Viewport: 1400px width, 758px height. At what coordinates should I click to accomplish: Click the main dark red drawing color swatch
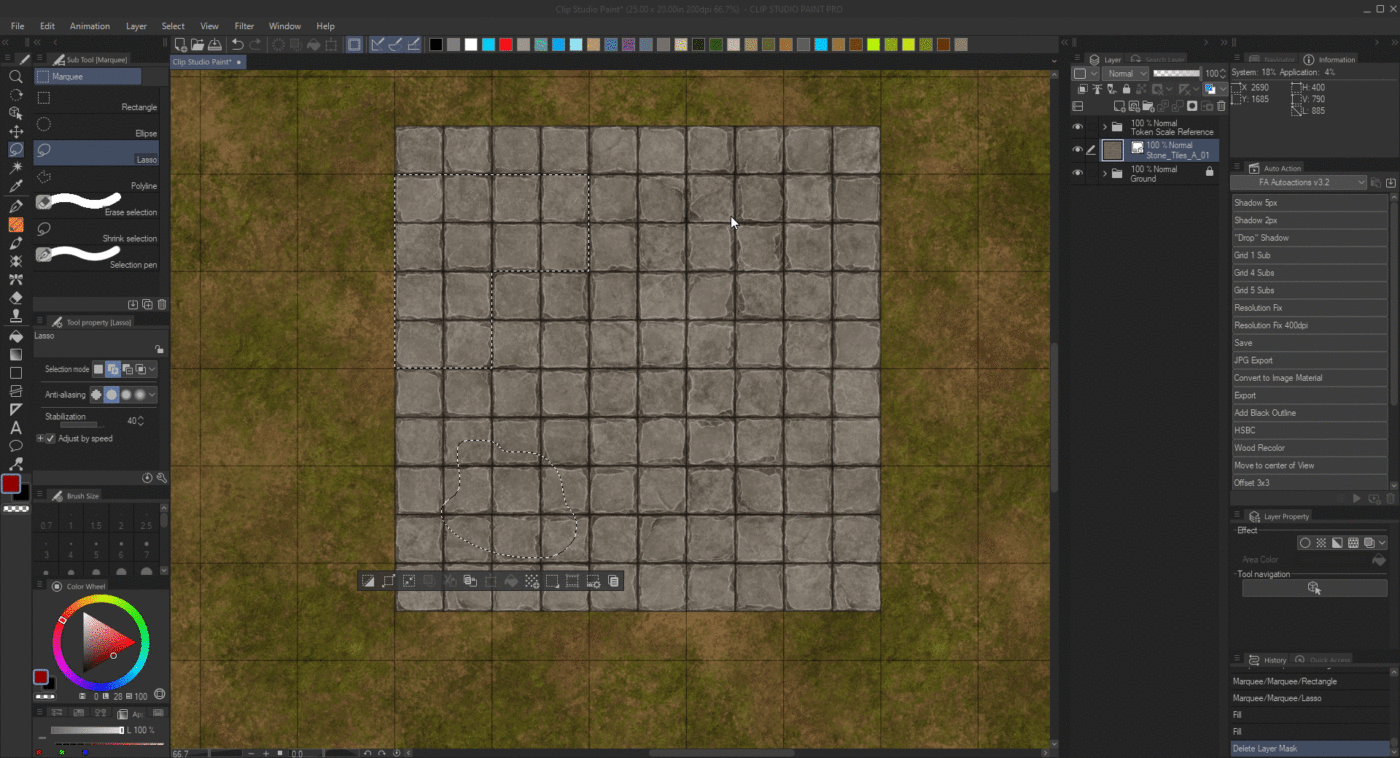tap(11, 484)
